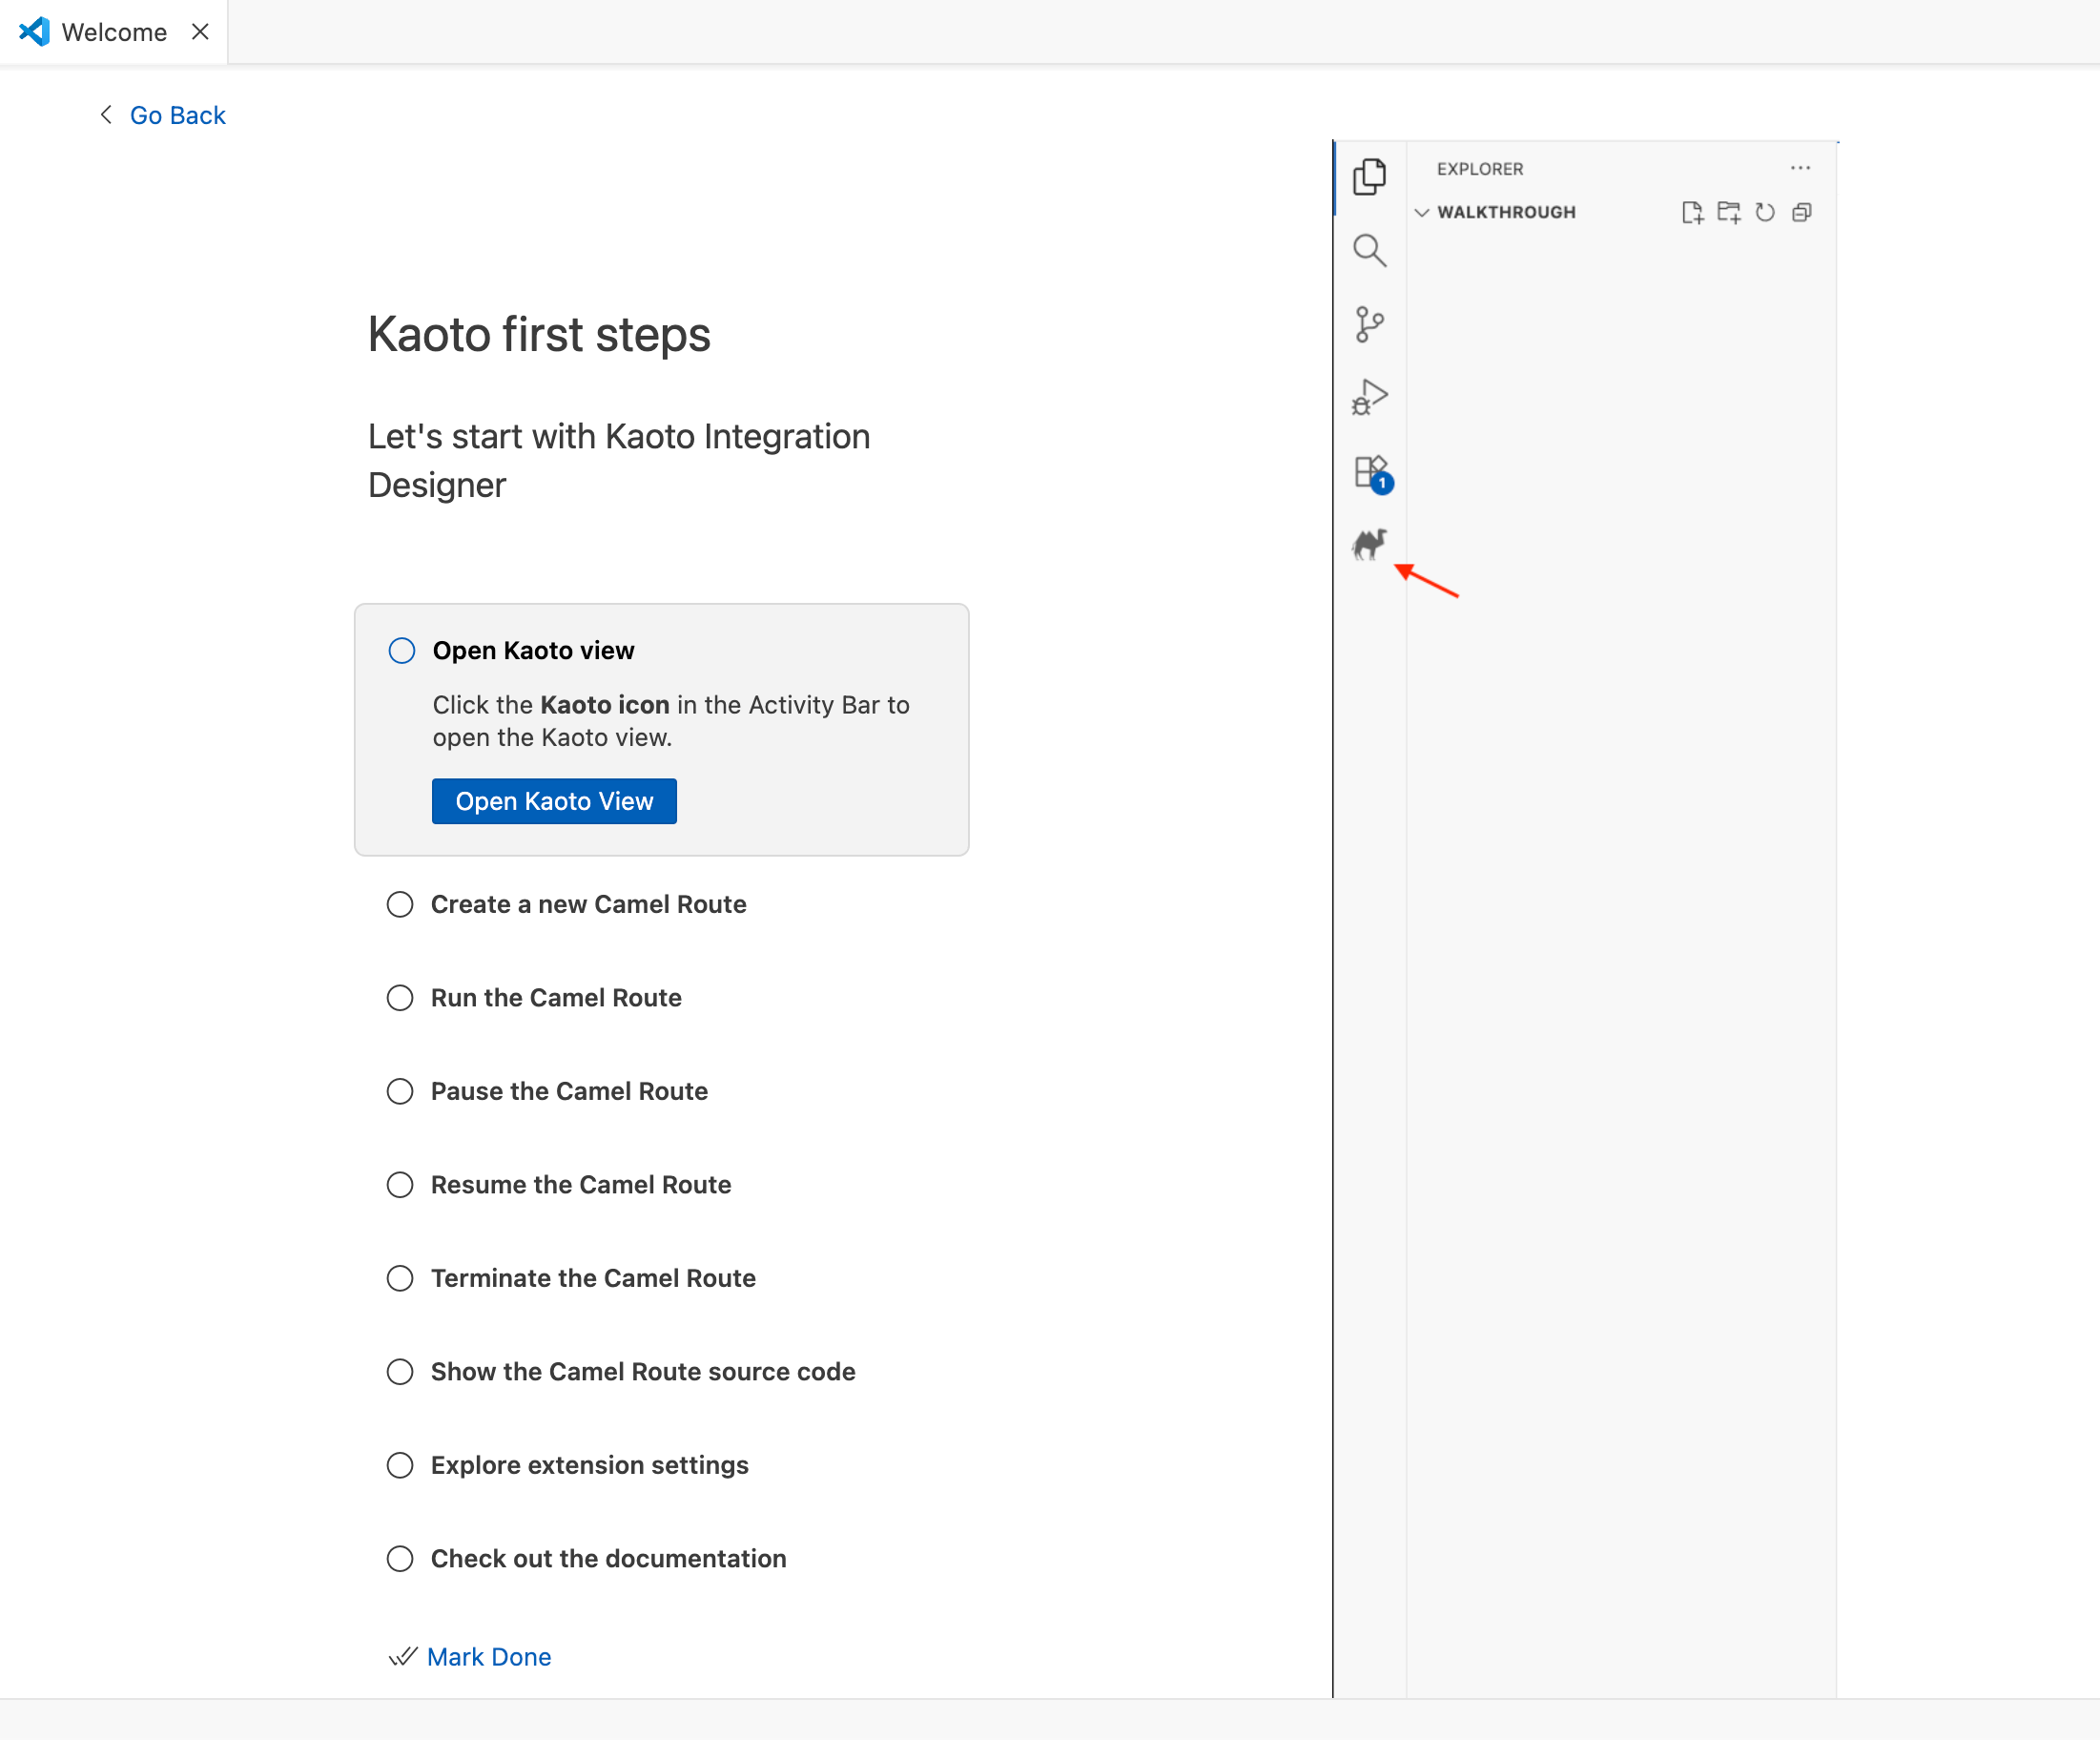This screenshot has width=2100, height=1740.
Task: Expand Show the Camel Route source code
Action: 642,1371
